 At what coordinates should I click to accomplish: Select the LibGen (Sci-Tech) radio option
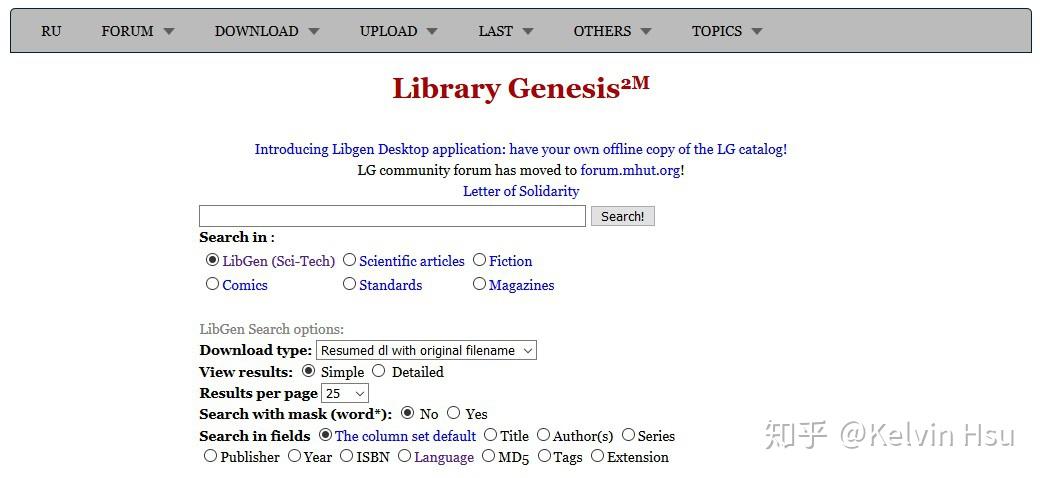pyautogui.click(x=212, y=260)
